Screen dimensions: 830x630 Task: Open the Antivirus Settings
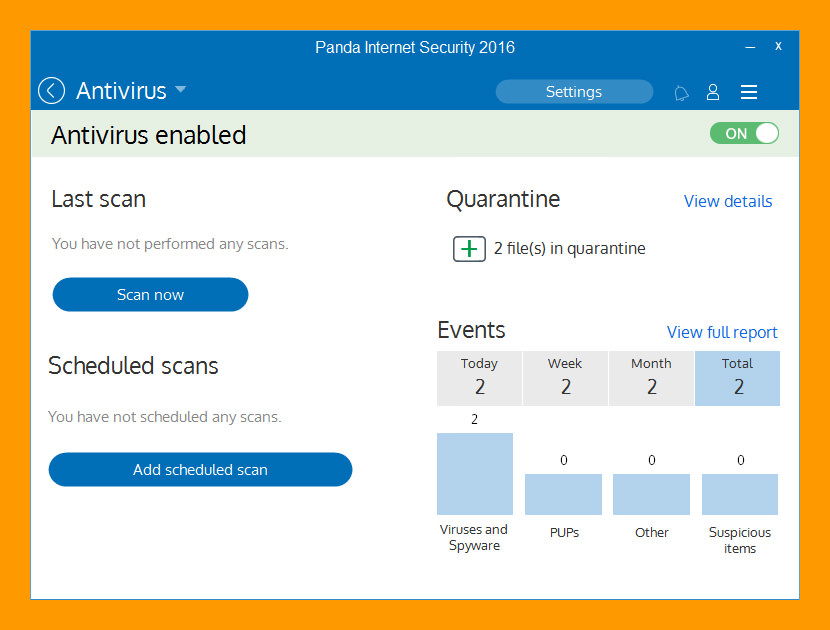click(x=574, y=92)
